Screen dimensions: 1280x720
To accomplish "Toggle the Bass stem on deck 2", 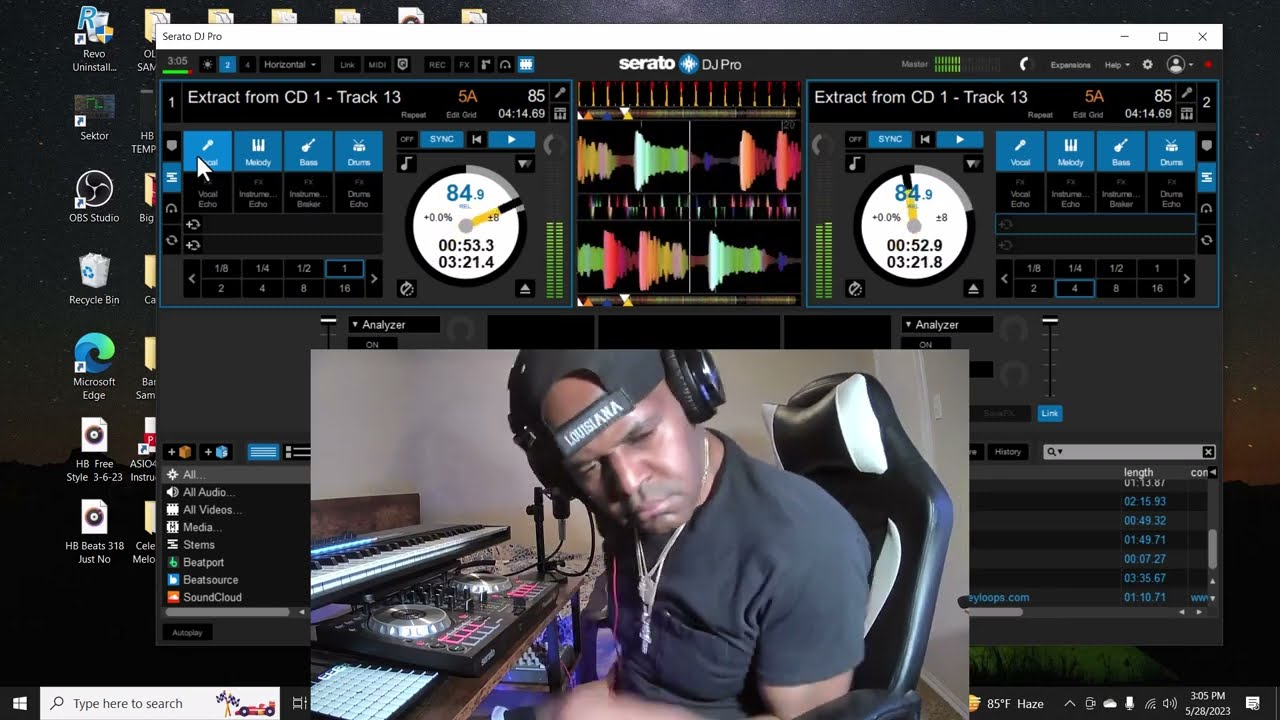I will (1121, 151).
